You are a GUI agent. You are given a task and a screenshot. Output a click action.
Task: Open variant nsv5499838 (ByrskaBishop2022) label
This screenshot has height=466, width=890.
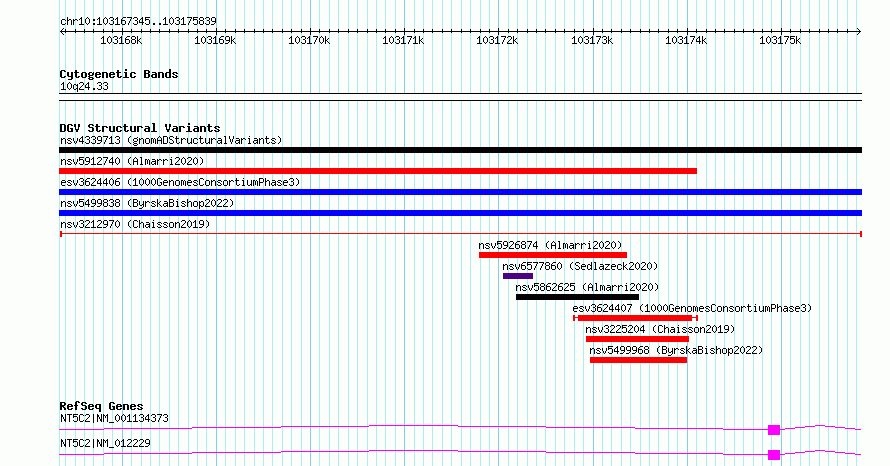[147, 203]
